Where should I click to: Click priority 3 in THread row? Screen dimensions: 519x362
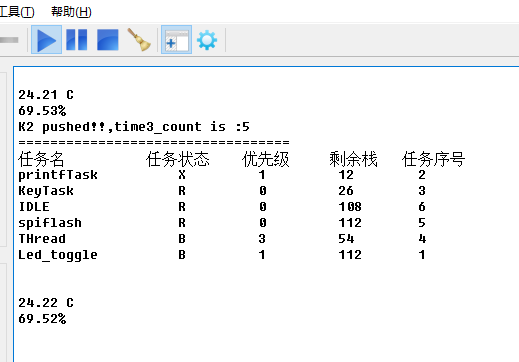point(262,239)
